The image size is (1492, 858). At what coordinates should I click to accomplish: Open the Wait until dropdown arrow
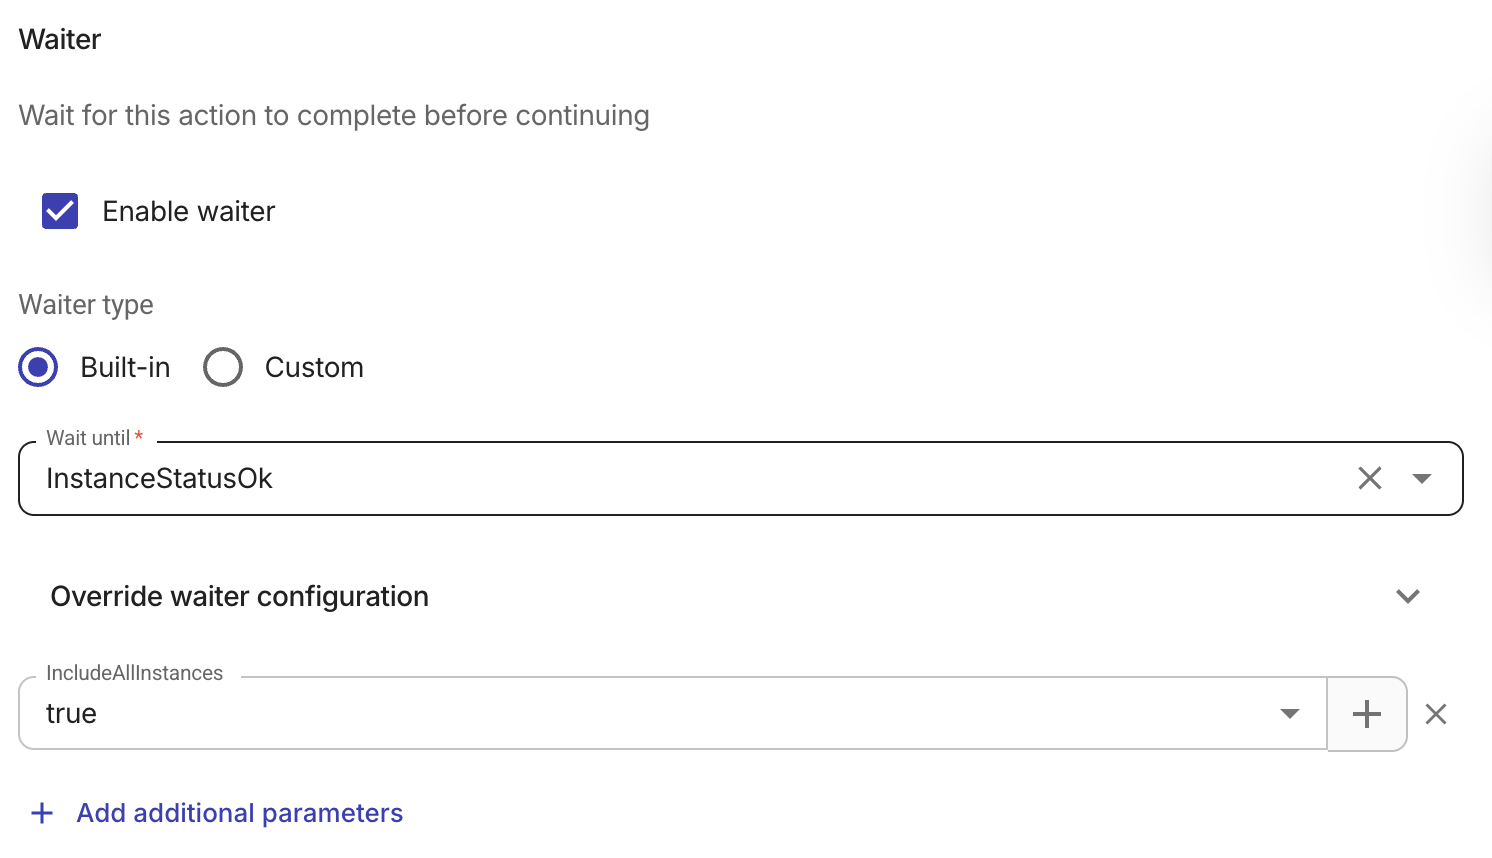1421,478
